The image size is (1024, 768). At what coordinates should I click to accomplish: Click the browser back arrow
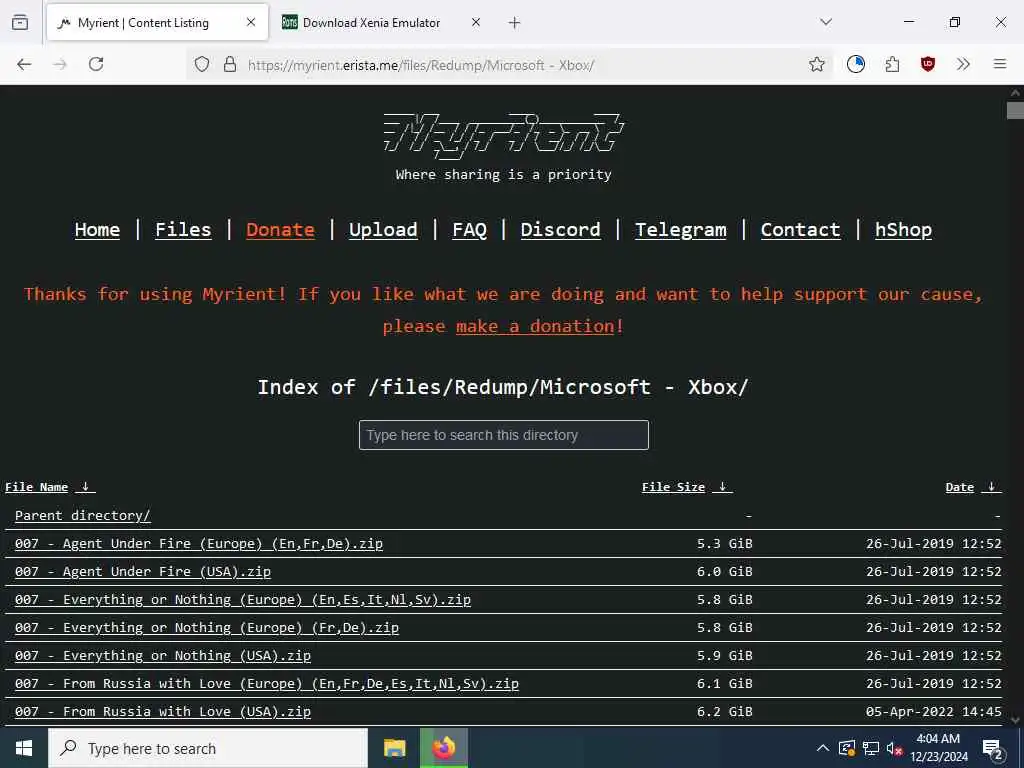pos(24,64)
